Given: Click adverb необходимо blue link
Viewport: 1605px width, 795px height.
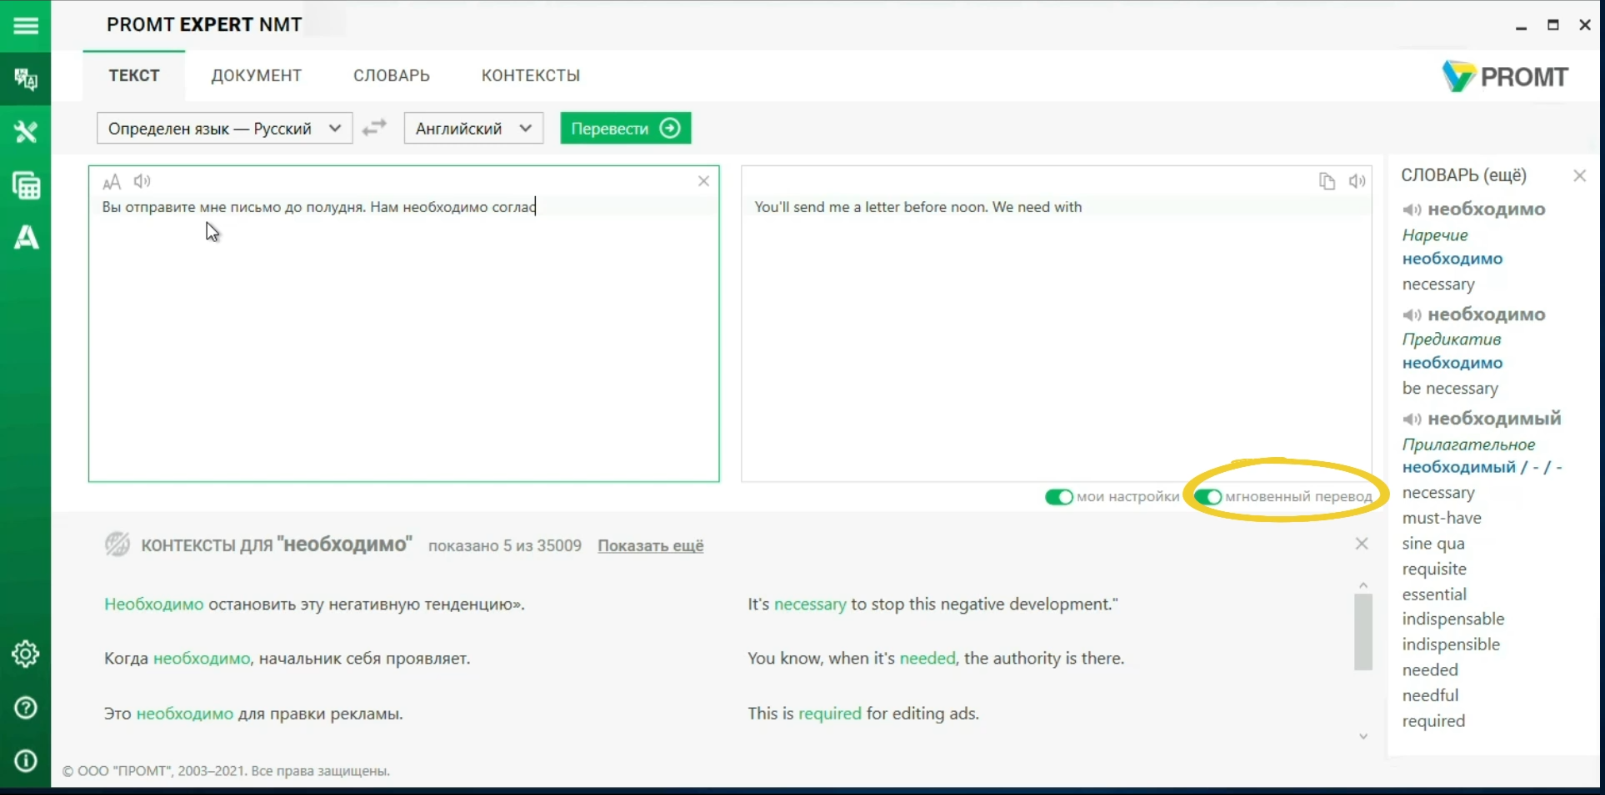Looking at the screenshot, I should tap(1452, 258).
